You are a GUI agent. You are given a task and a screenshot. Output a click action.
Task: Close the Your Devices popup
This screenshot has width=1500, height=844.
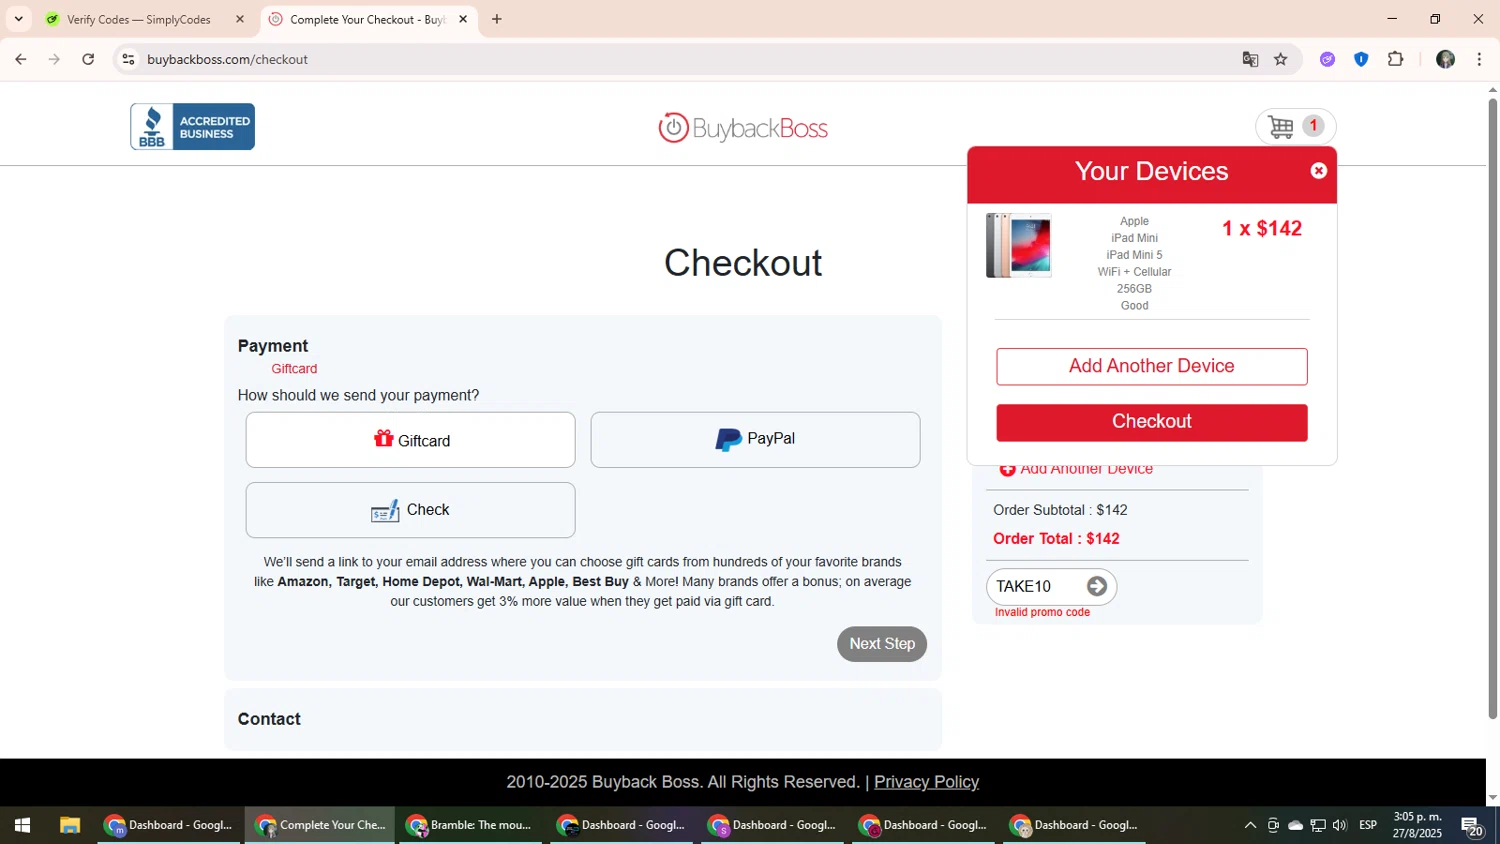click(1319, 171)
